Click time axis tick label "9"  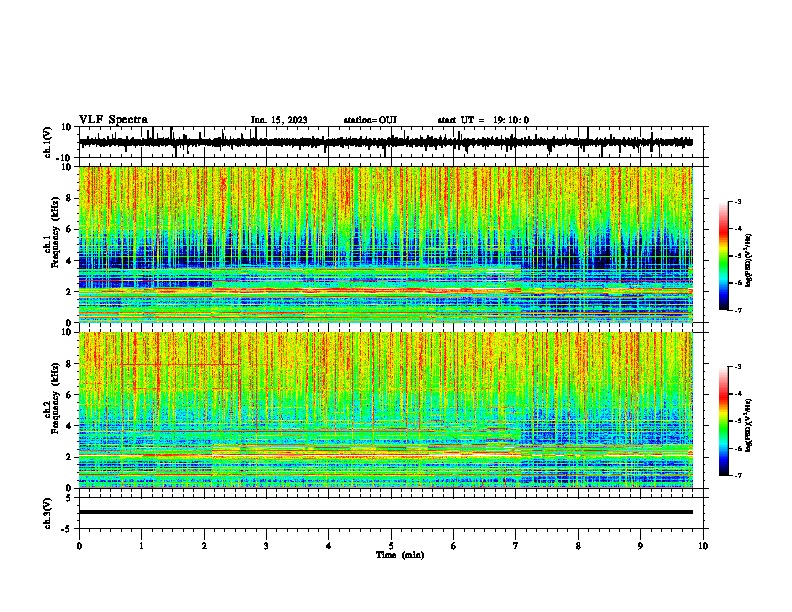click(640, 546)
